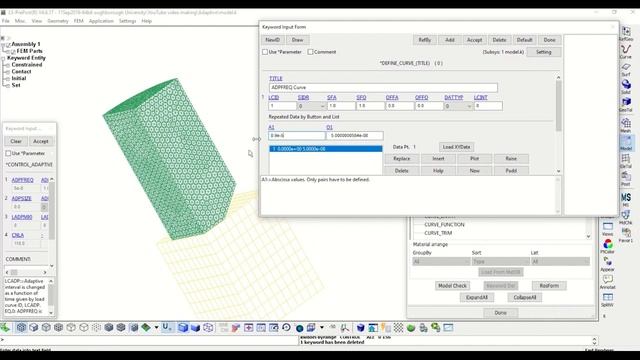The height and width of the screenshot is (360, 640).
Task: Click horizontal scrollbar thumb in left keyword panel
Action: point(14,272)
